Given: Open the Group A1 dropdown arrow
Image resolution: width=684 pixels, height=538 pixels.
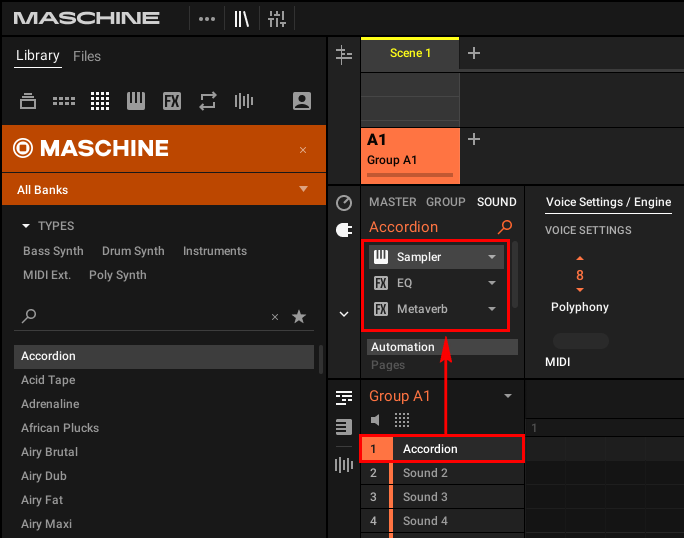Looking at the screenshot, I should [508, 396].
